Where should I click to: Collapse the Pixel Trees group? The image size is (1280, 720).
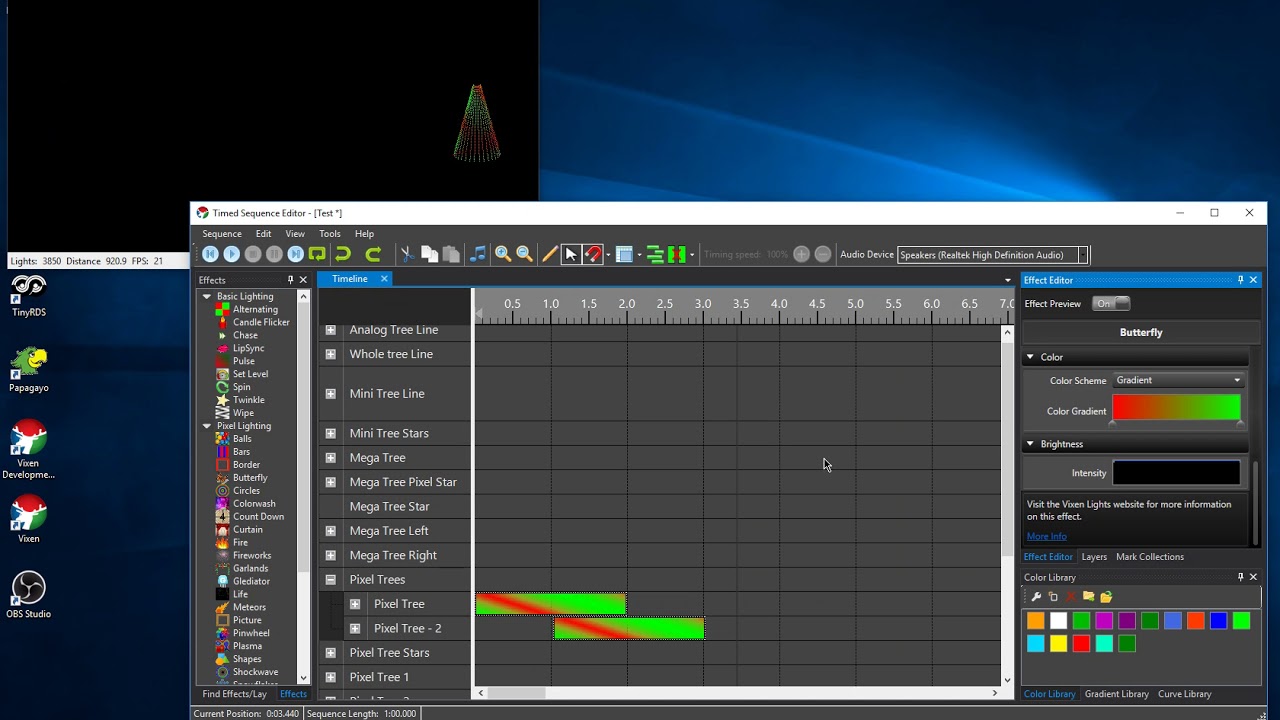[330, 579]
